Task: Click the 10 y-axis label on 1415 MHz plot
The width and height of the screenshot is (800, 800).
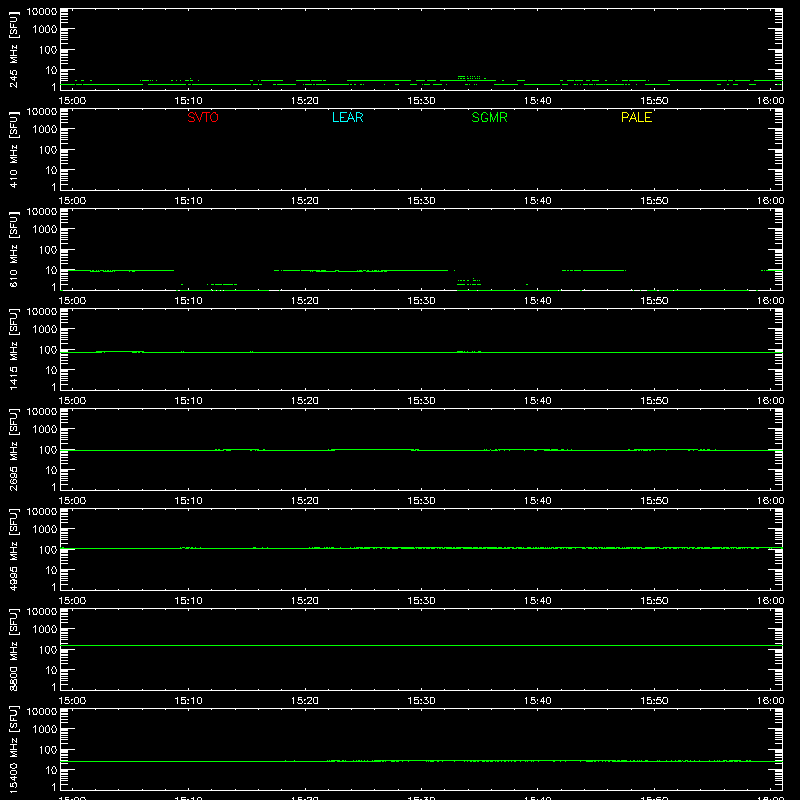Action: 51,370
